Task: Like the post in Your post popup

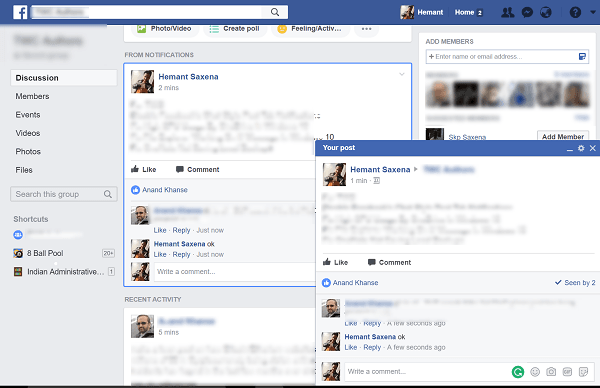Action: pyautogui.click(x=335, y=262)
